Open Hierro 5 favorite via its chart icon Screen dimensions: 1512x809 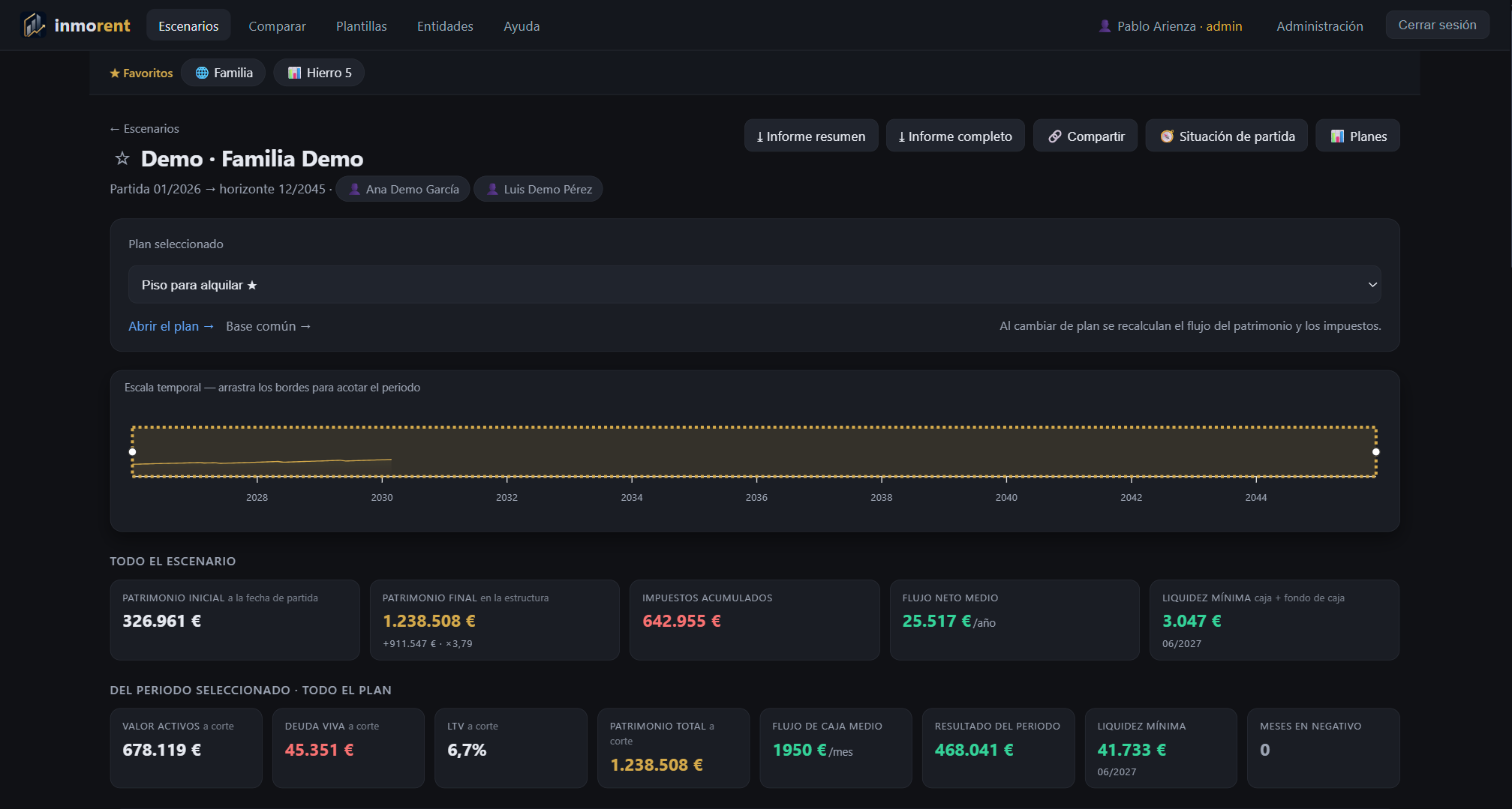pyautogui.click(x=294, y=73)
